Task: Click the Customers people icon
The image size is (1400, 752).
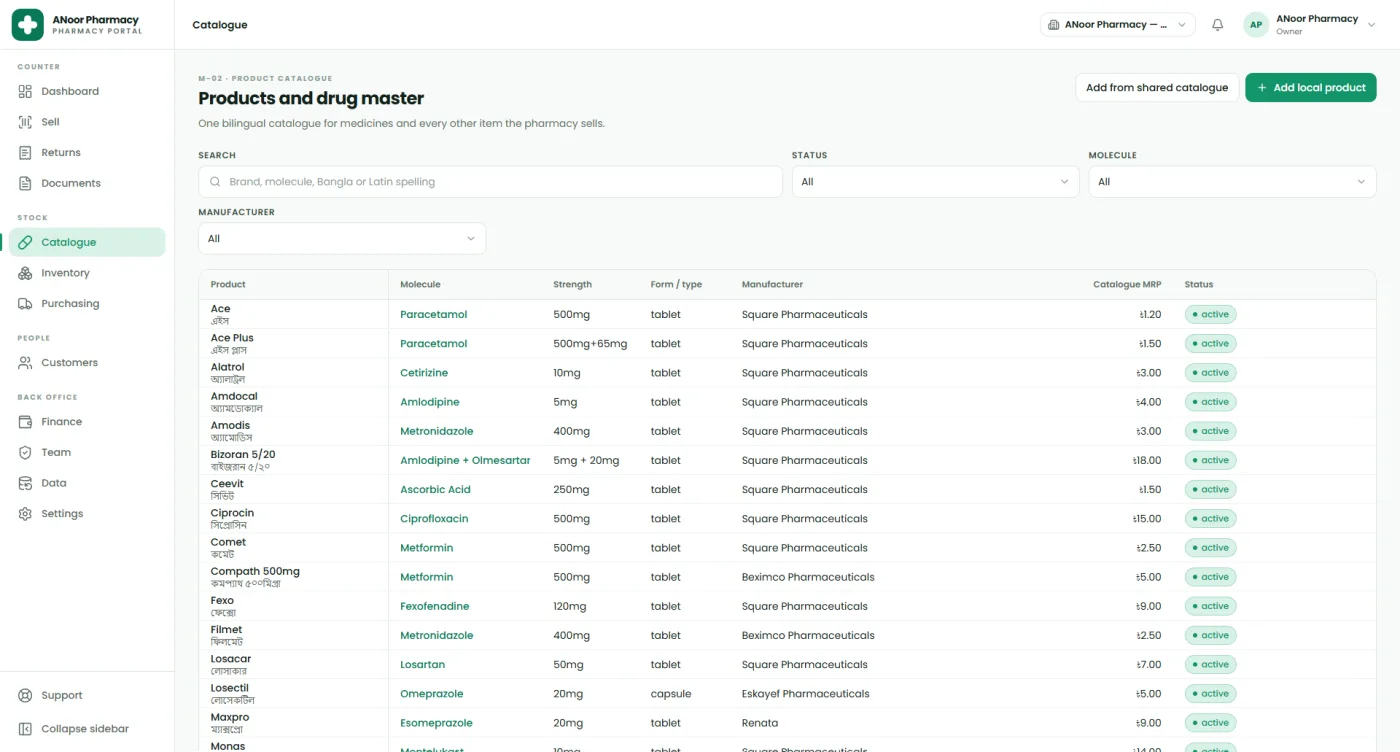Action: [26, 363]
